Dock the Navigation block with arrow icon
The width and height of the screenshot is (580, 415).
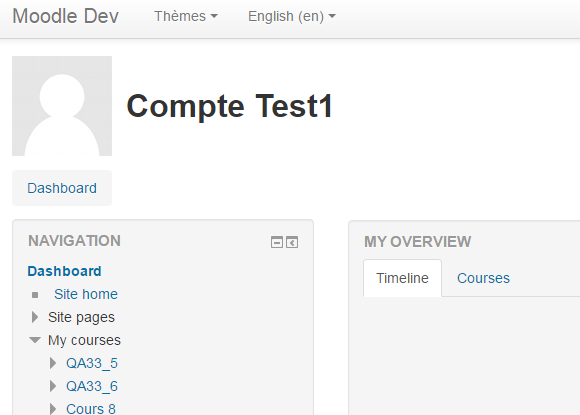click(292, 242)
